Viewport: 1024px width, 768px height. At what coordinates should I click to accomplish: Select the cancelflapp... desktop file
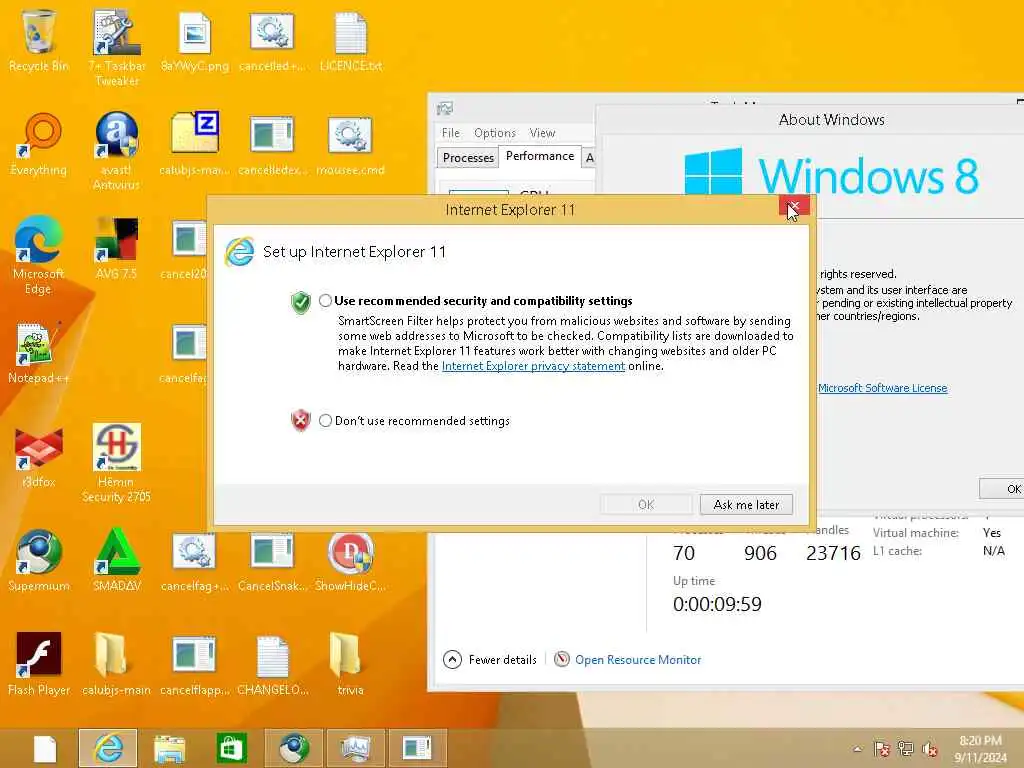click(195, 664)
